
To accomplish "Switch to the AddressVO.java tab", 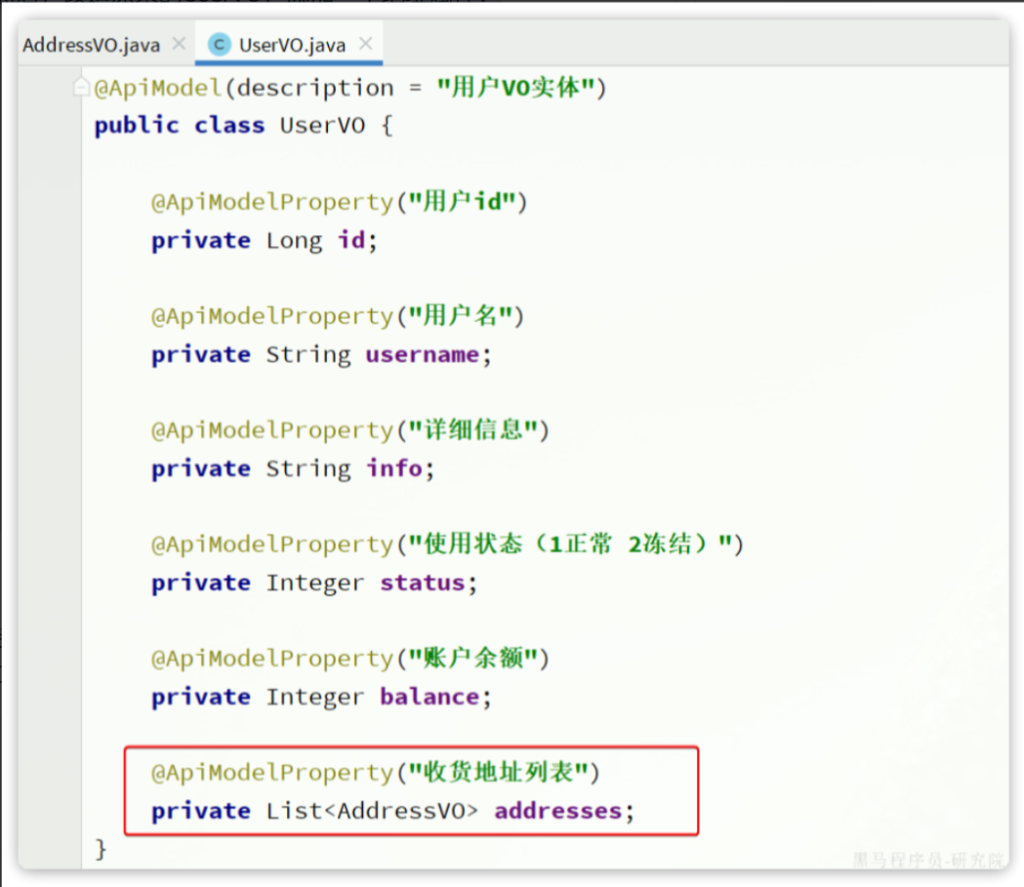I will pos(91,45).
